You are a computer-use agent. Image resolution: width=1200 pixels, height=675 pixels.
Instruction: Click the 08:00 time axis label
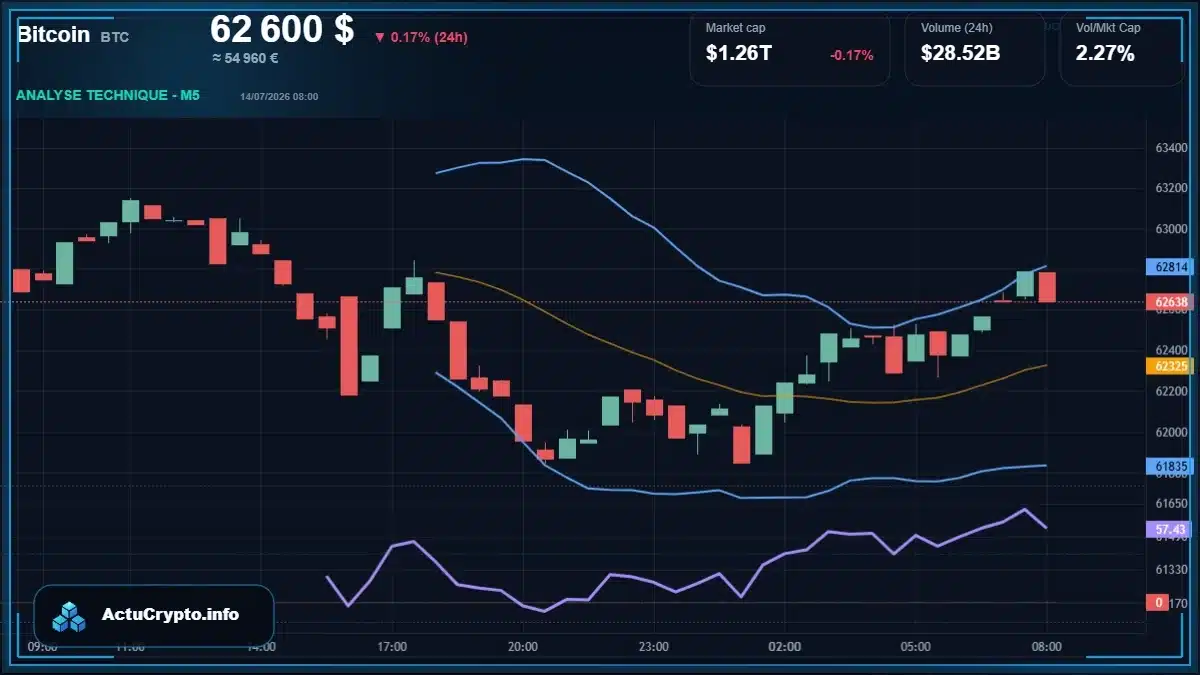pyautogui.click(x=1047, y=647)
